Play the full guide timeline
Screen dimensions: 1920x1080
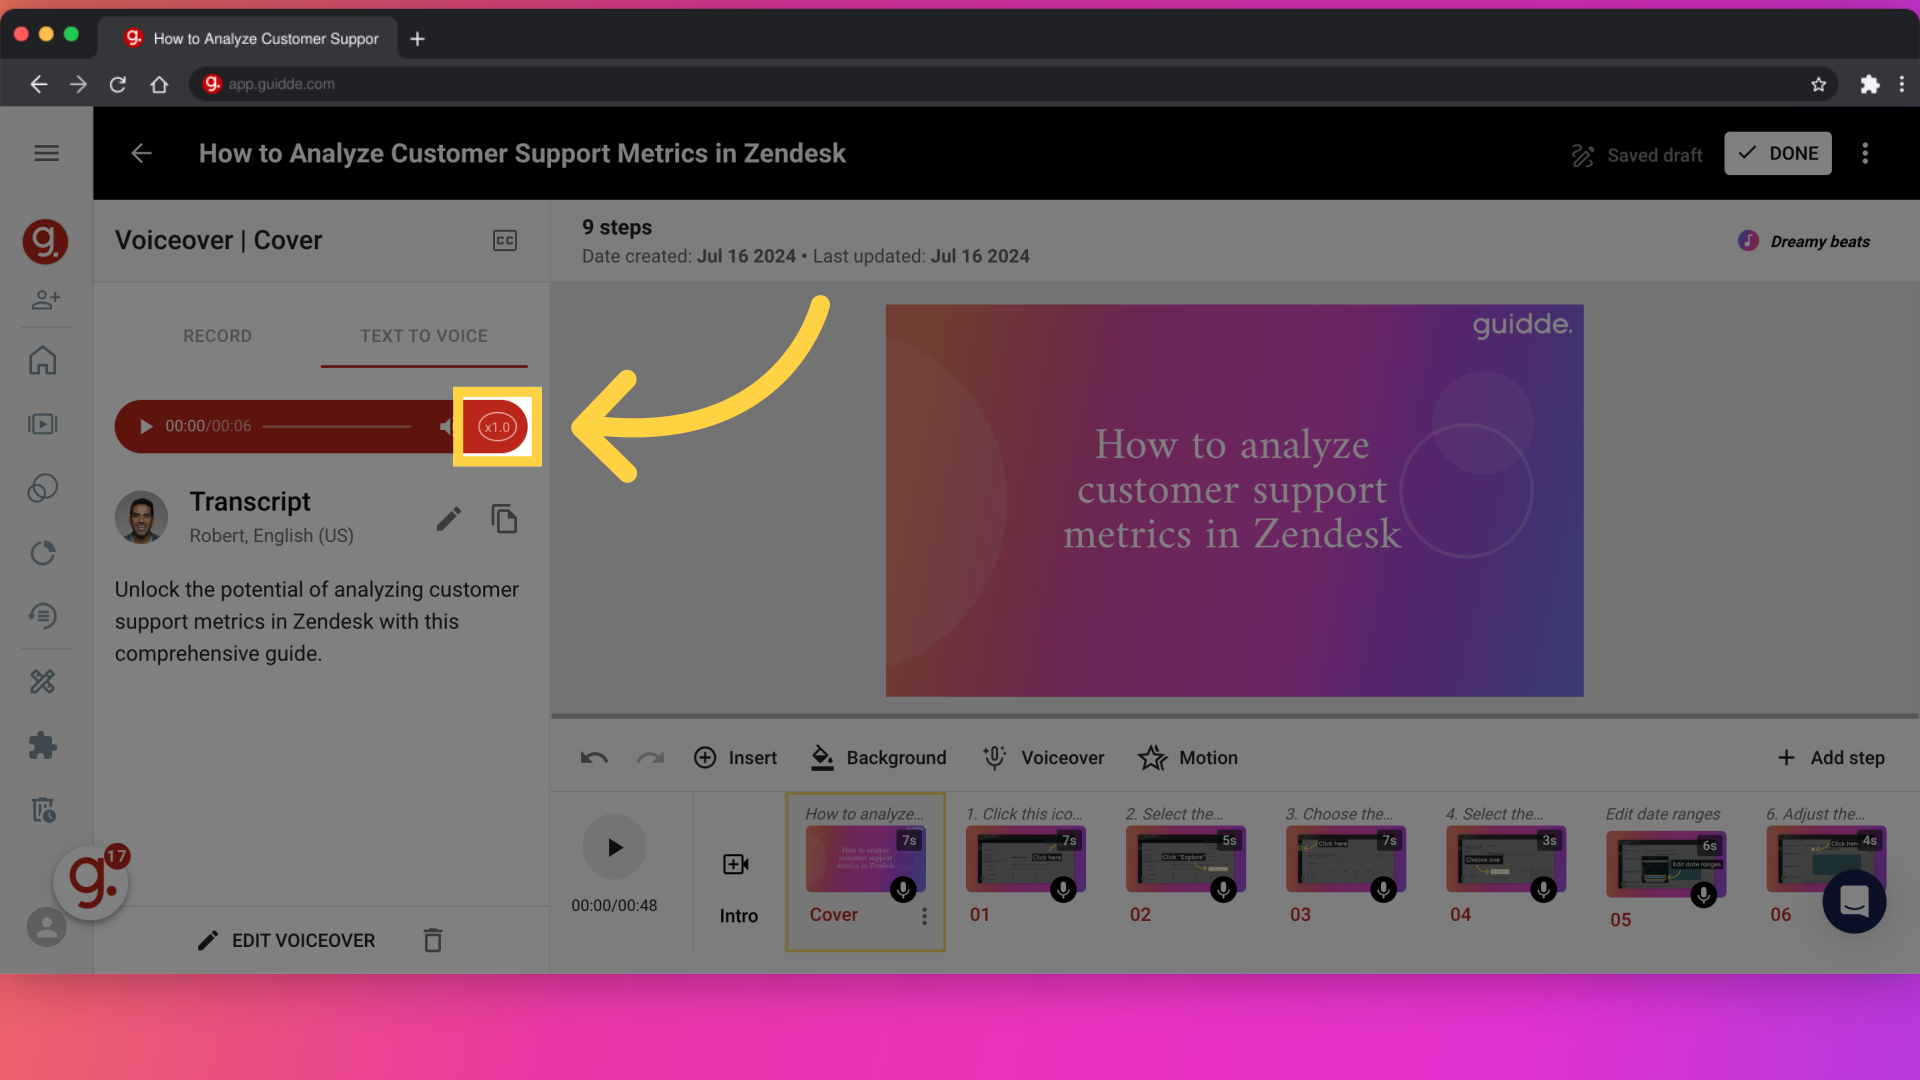pyautogui.click(x=614, y=847)
